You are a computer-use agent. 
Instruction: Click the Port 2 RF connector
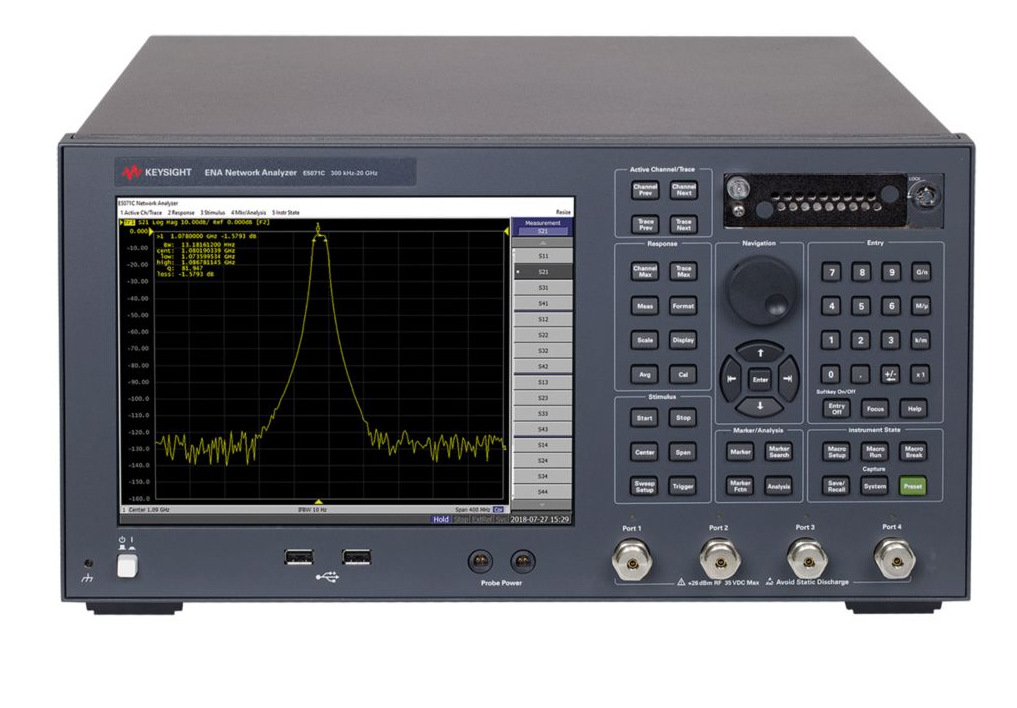719,560
